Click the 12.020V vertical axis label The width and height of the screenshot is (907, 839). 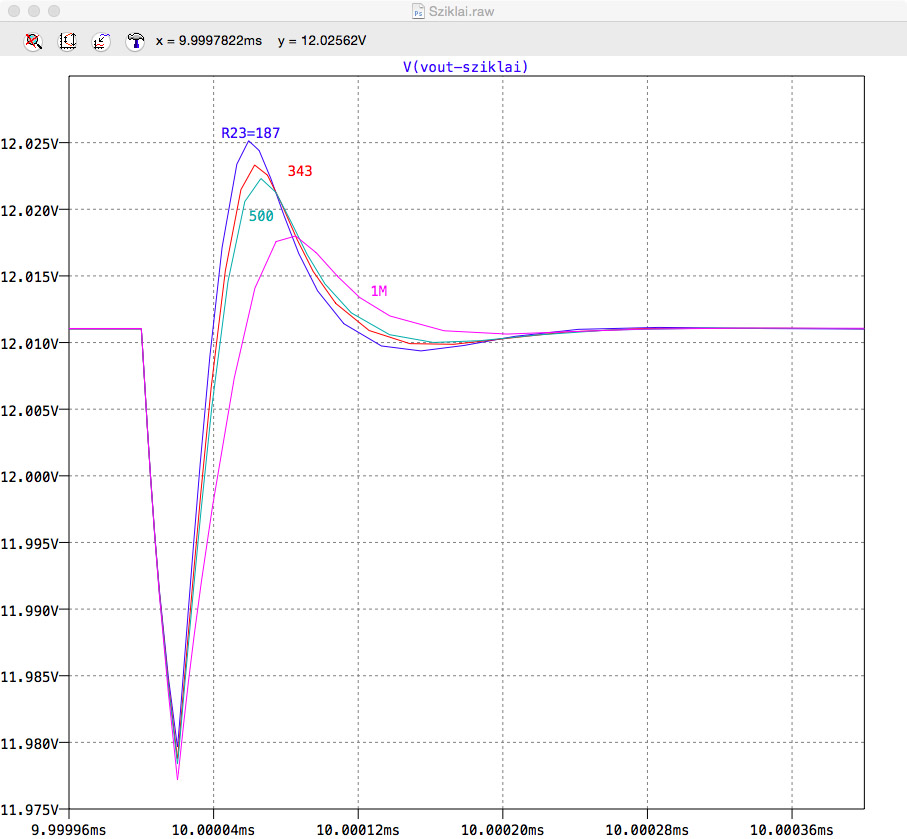coord(30,211)
